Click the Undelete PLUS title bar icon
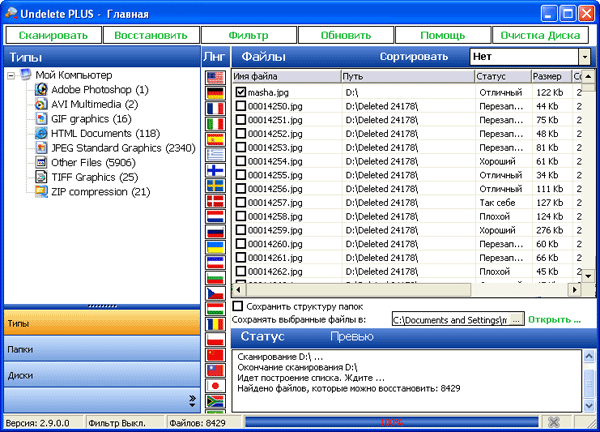This screenshot has width=600, height=432. tap(11, 13)
